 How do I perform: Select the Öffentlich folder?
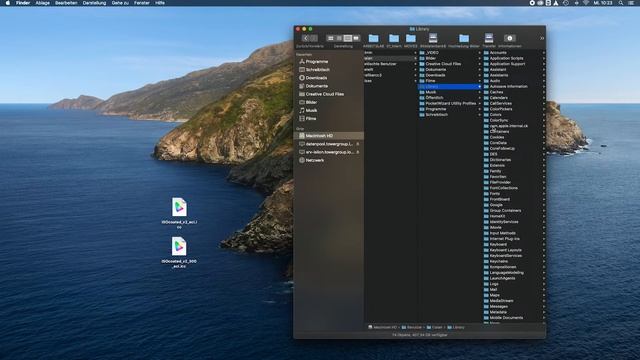pyautogui.click(x=450, y=98)
